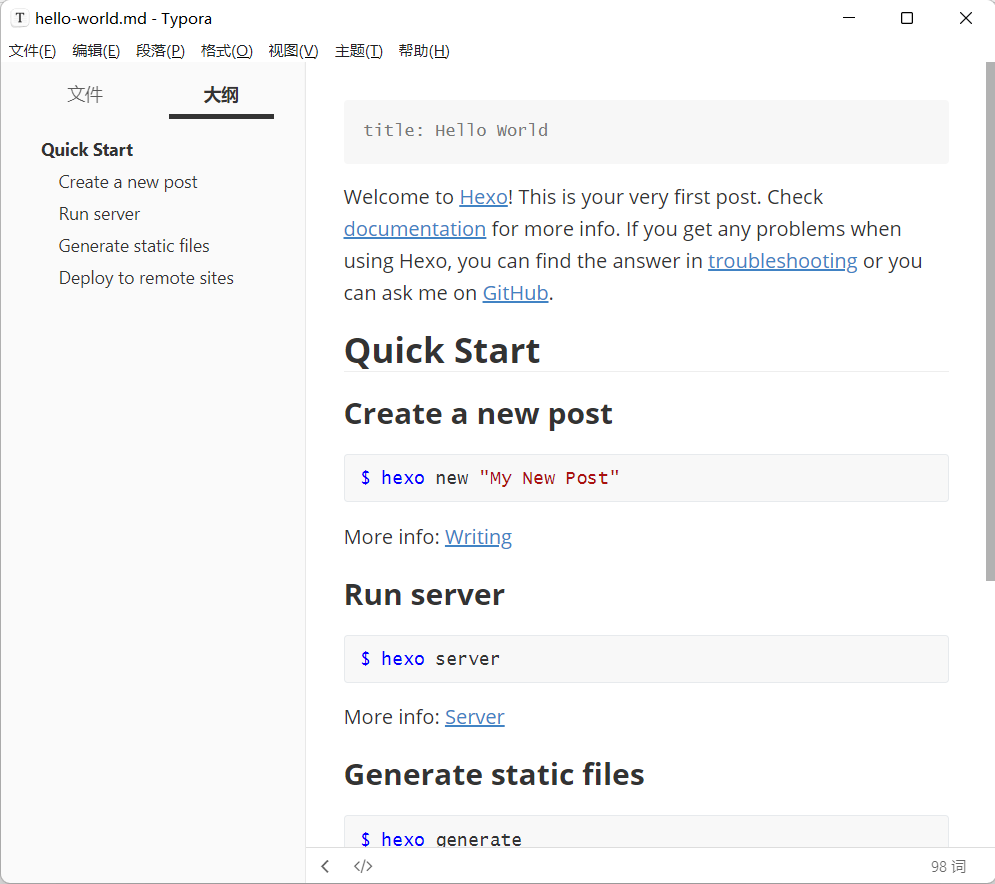Collapse sidebar with the left arrow icon
The height and width of the screenshot is (884, 995).
point(325,866)
